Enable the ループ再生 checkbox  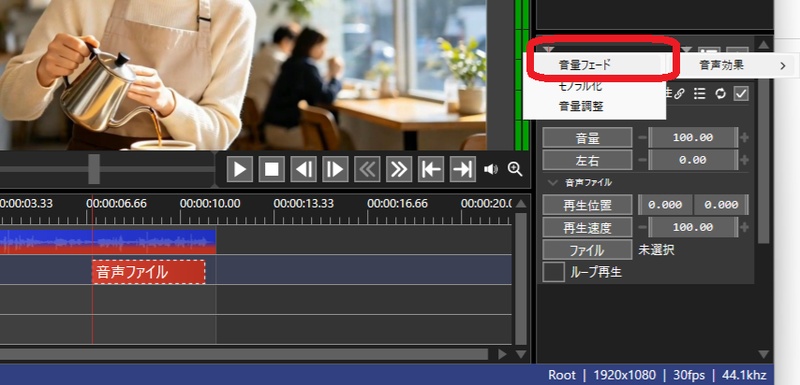tap(553, 272)
